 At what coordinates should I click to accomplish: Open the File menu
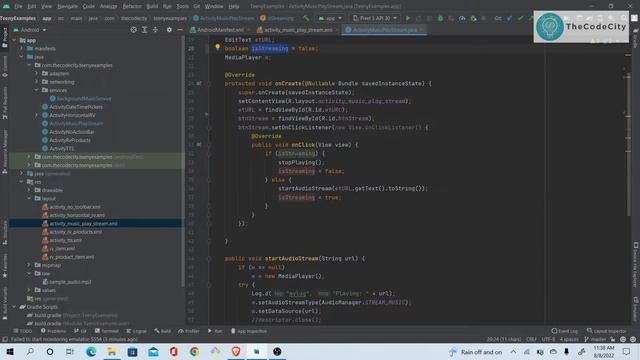(x=18, y=7)
